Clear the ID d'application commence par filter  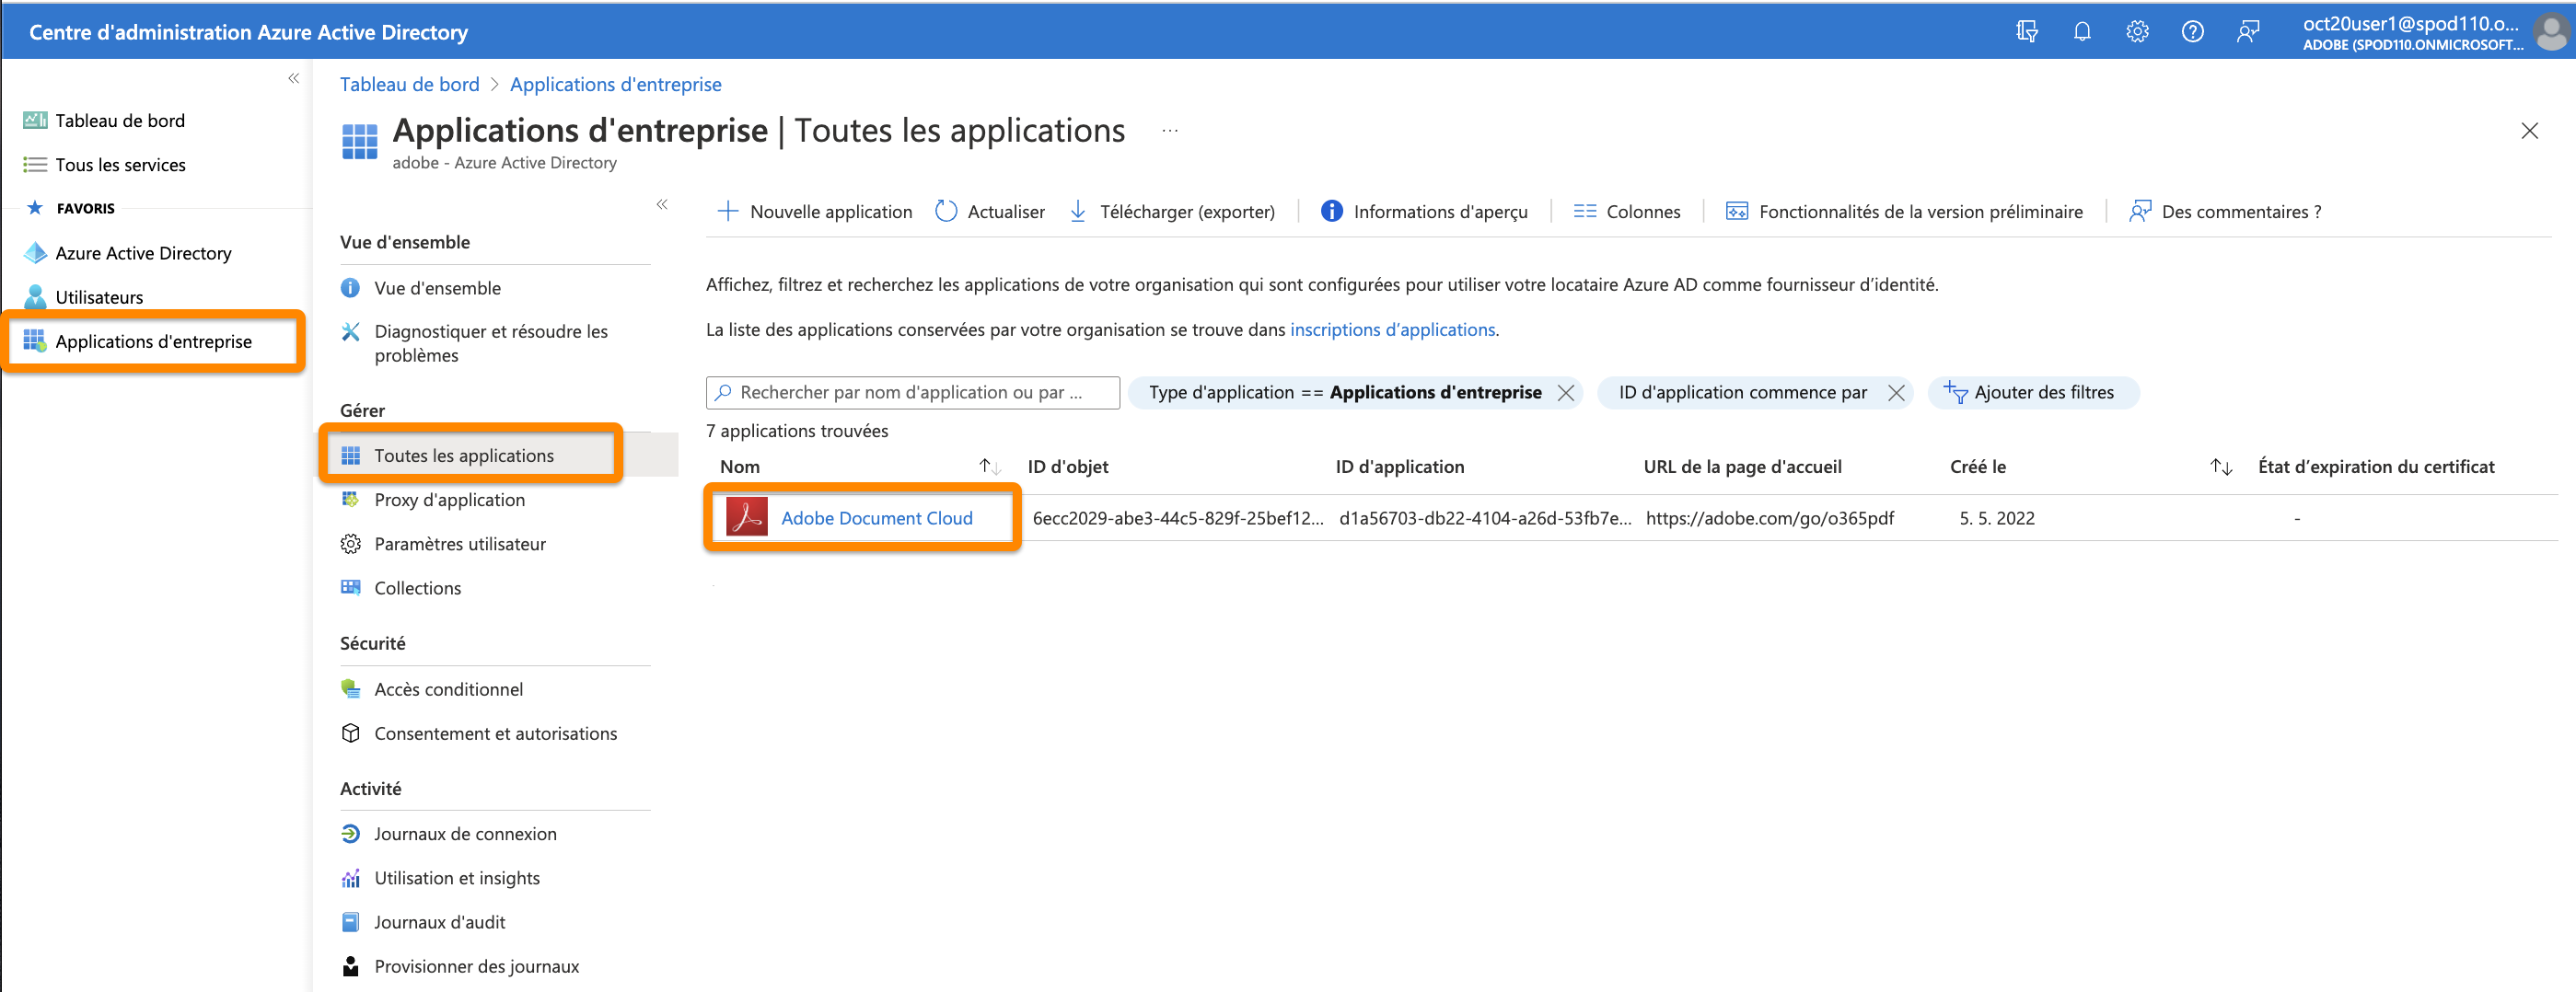(x=1895, y=392)
